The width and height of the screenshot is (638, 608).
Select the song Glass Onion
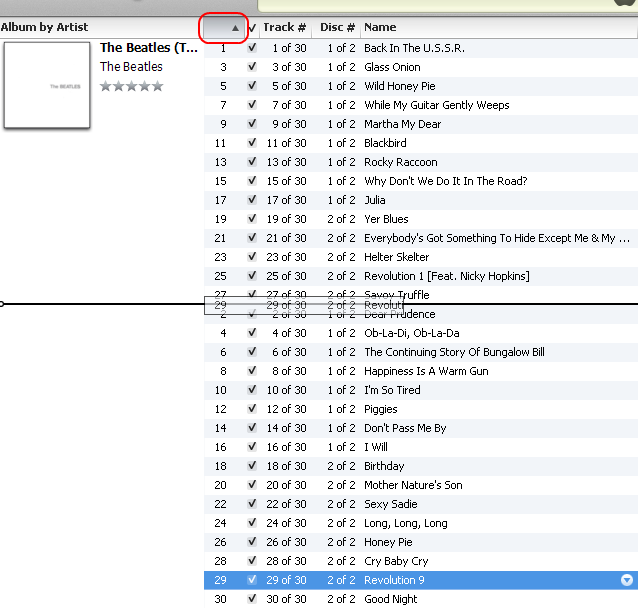(392, 67)
